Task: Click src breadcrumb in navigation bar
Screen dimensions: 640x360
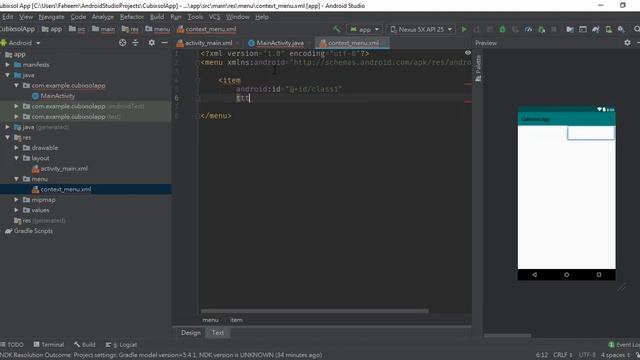Action: tap(77, 29)
